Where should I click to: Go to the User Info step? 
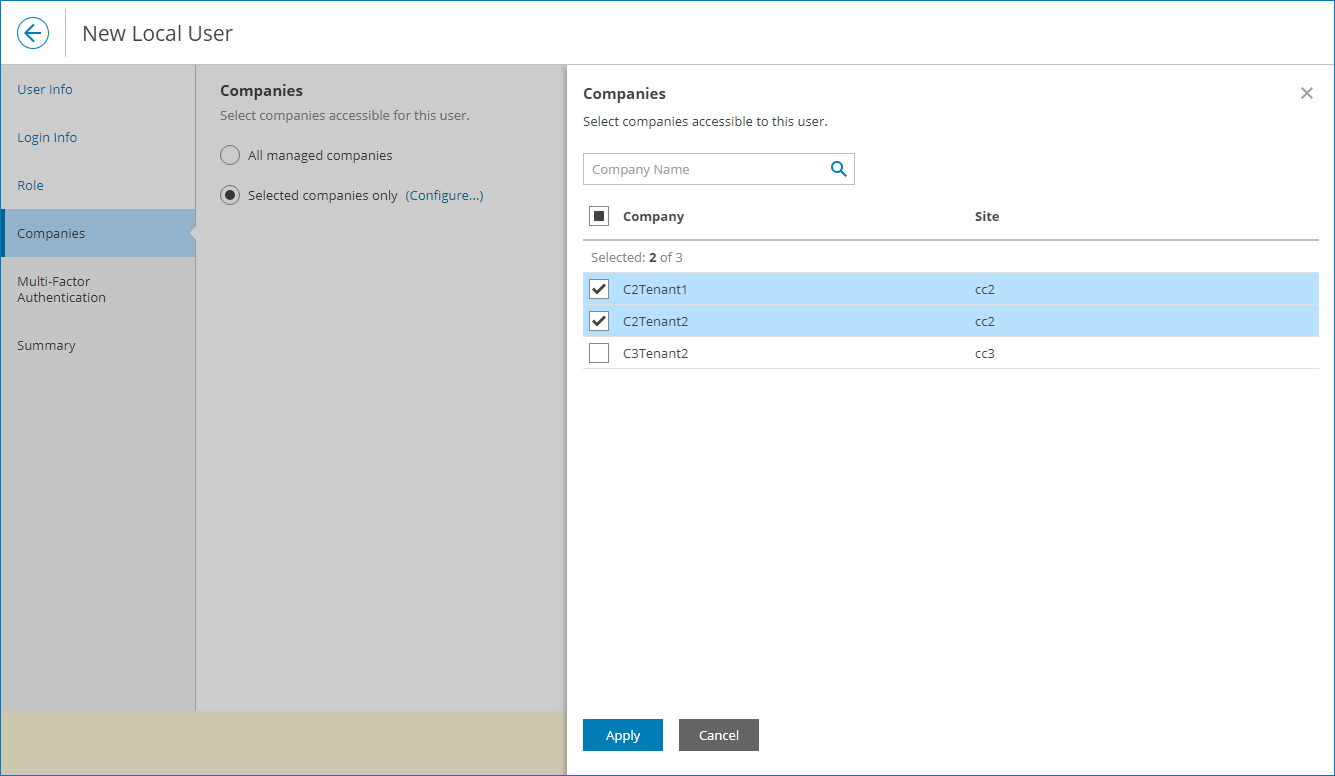click(x=44, y=89)
